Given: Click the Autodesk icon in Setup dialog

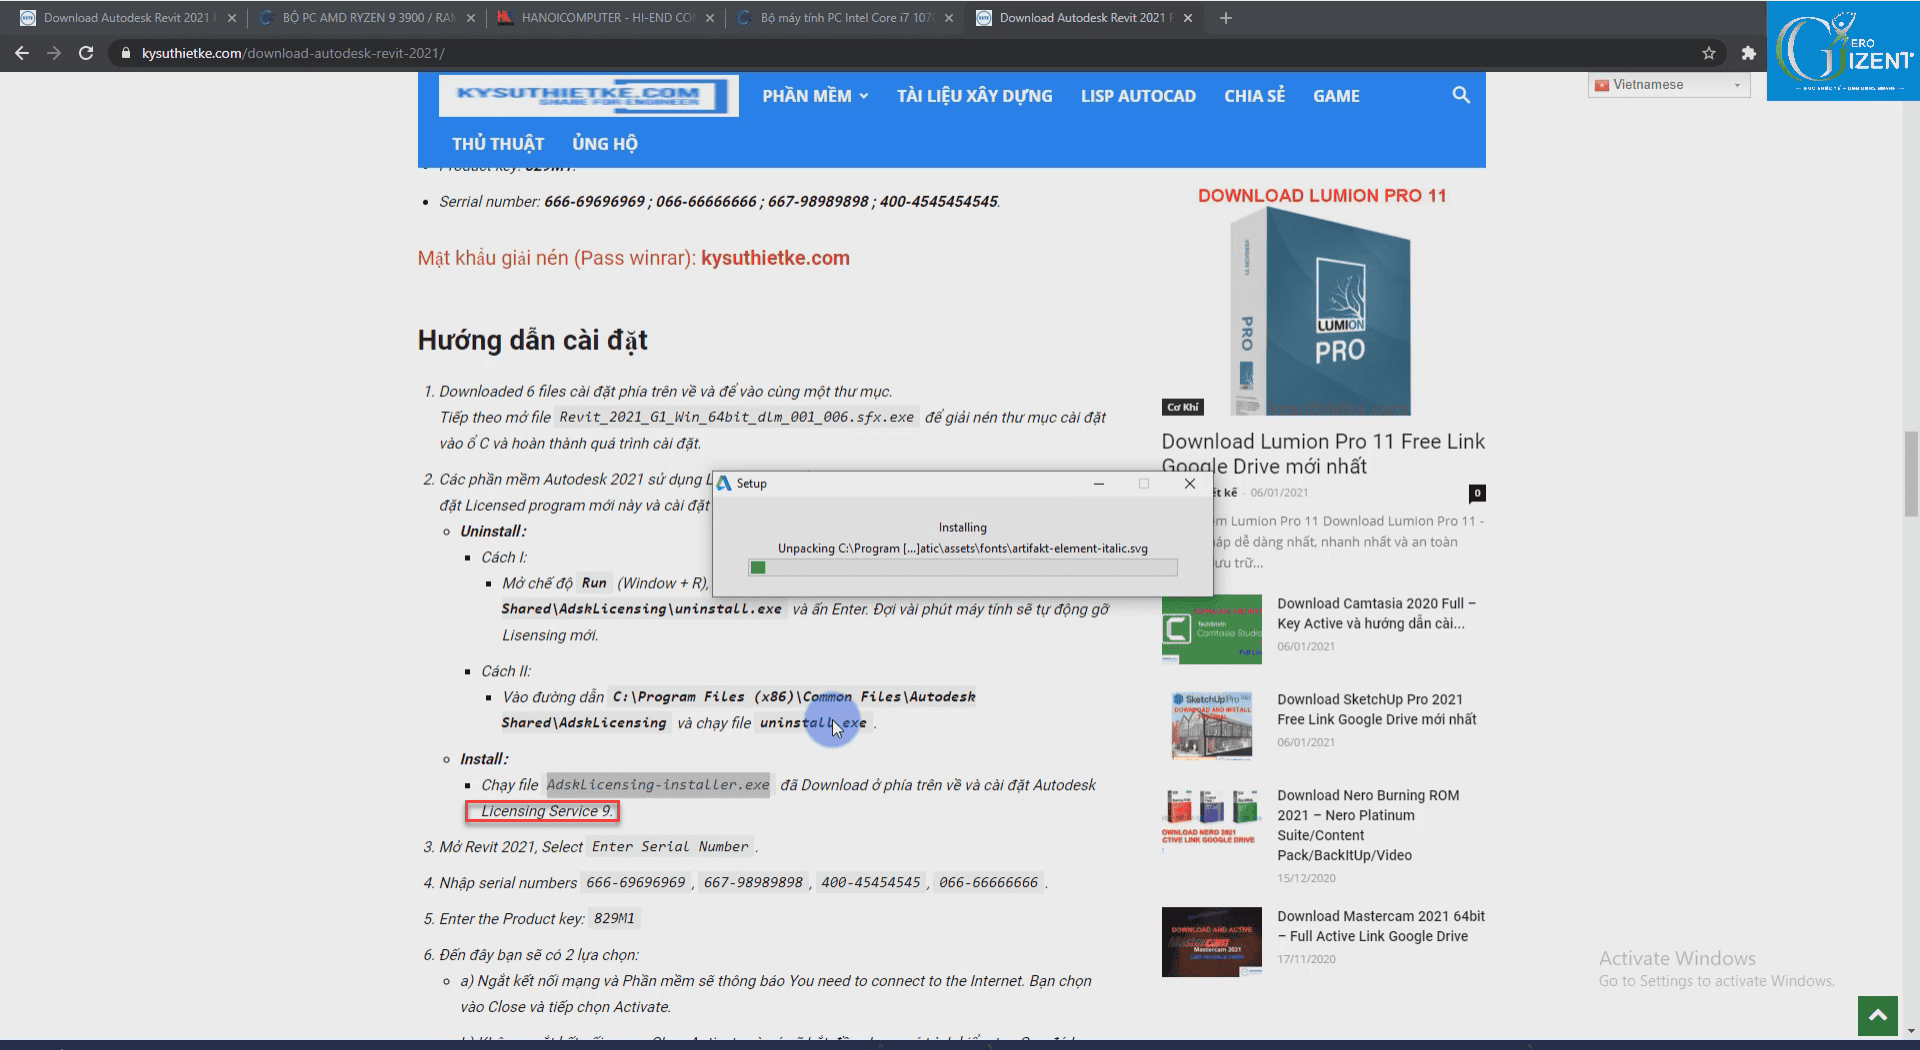Looking at the screenshot, I should (x=724, y=483).
